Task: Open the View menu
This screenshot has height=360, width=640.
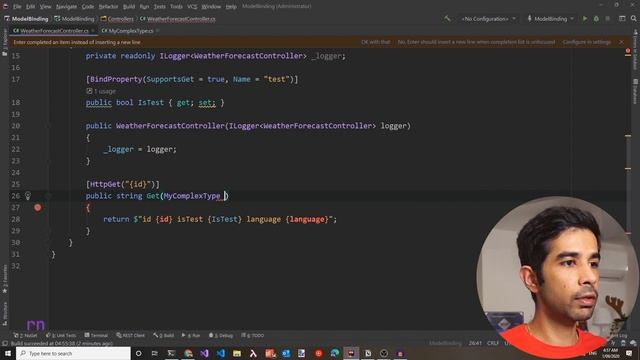Action: pyautogui.click(x=45, y=7)
